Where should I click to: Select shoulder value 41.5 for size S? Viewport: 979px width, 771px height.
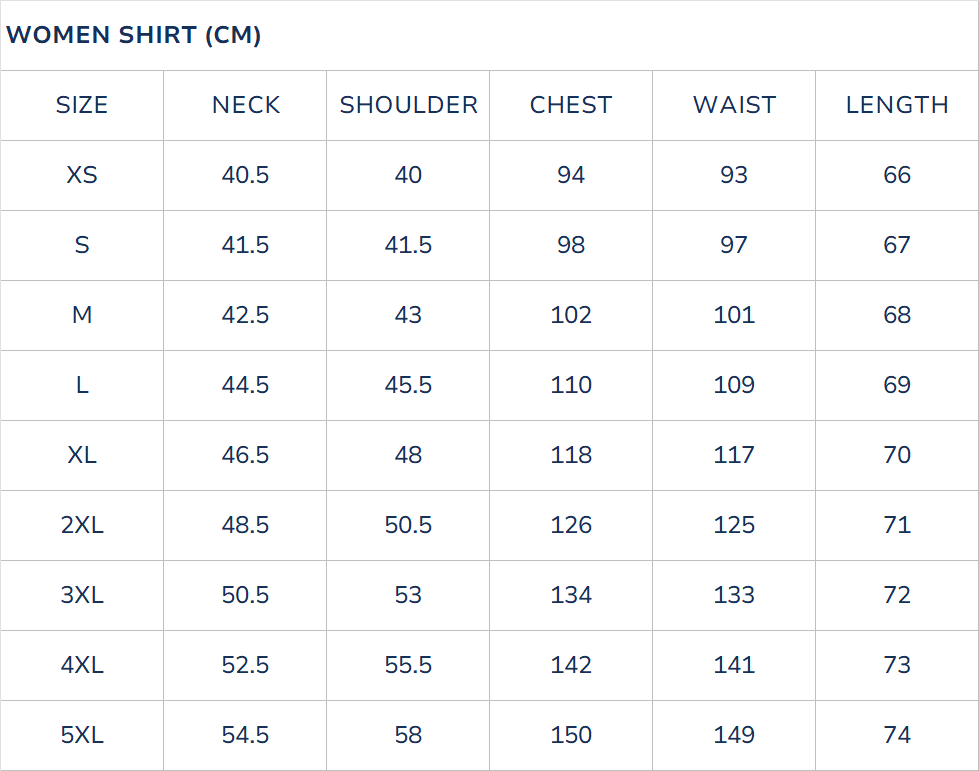(408, 245)
